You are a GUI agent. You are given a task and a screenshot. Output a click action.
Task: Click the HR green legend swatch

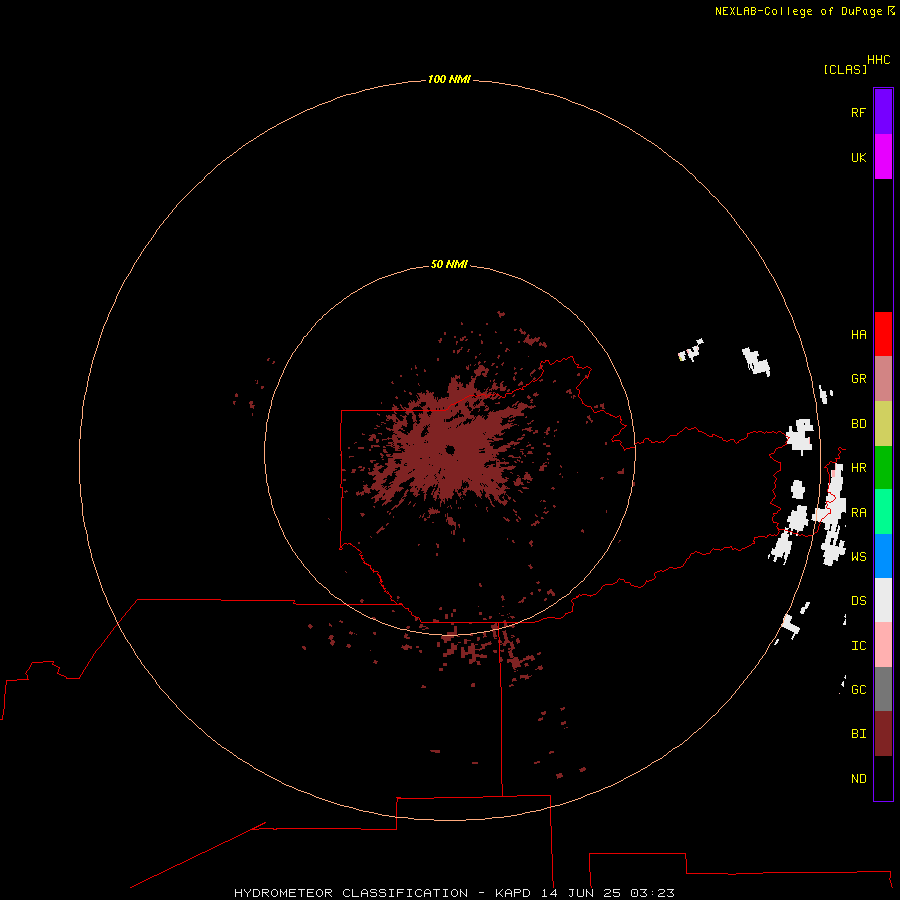tap(883, 468)
